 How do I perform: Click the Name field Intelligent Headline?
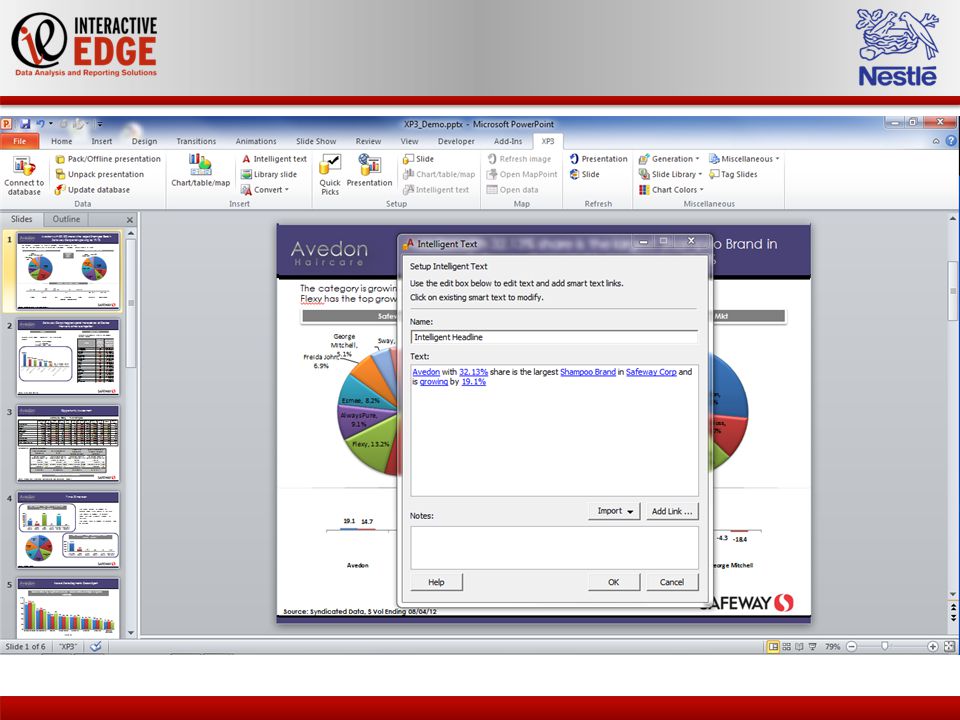[554, 337]
